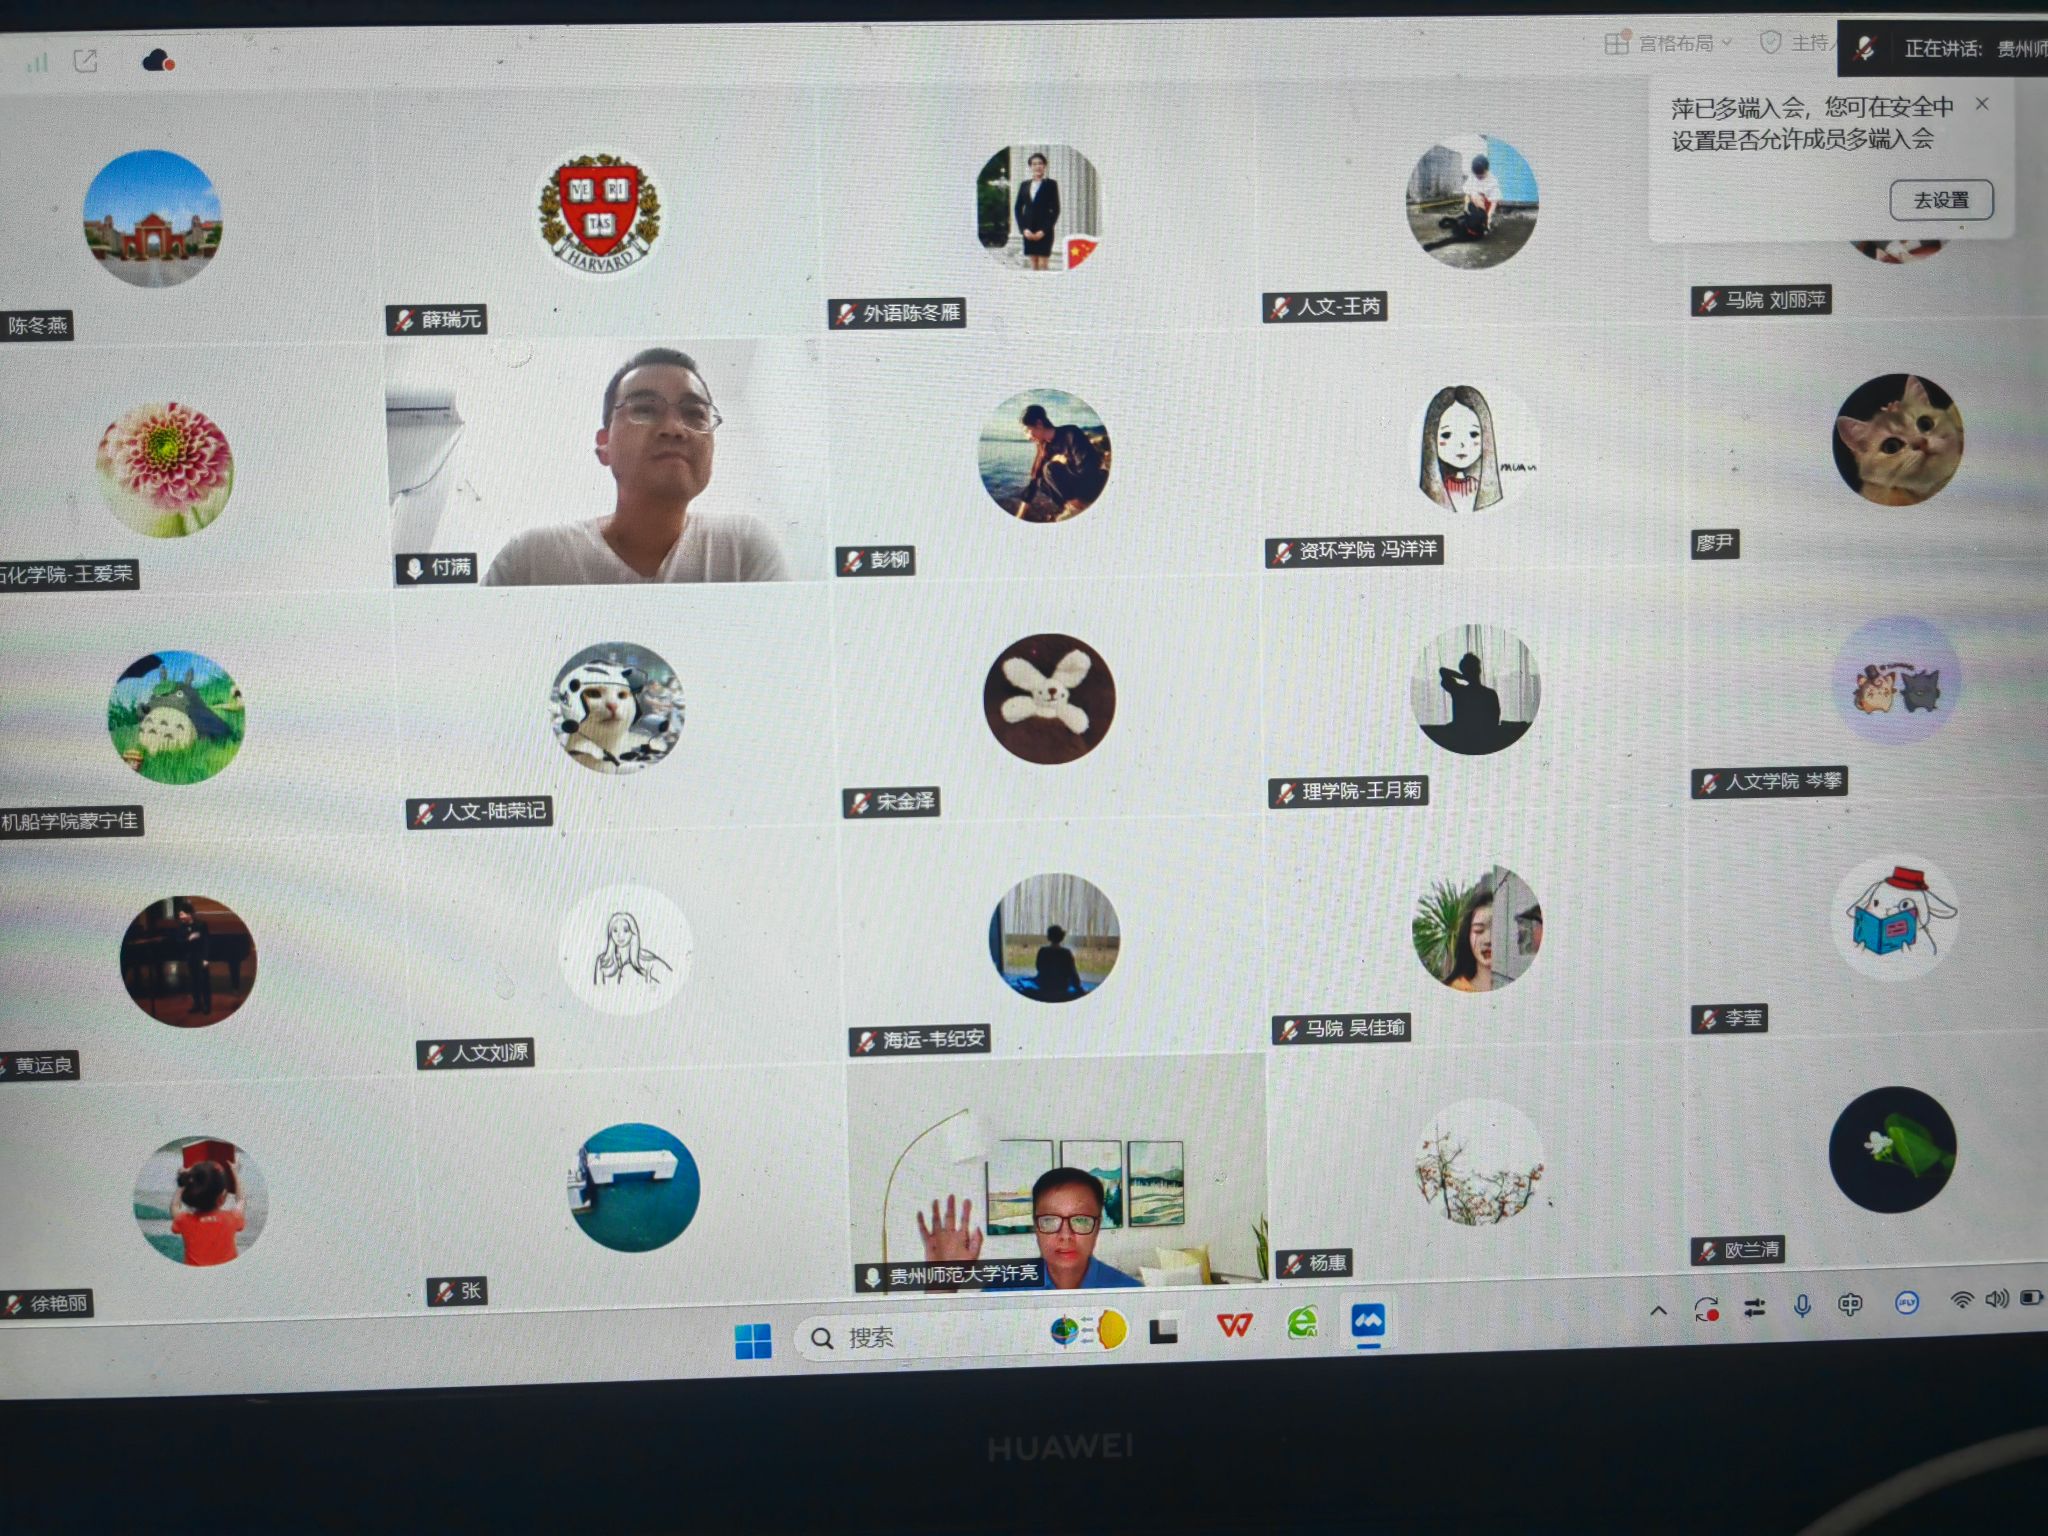This screenshot has width=2048, height=1536.
Task: Open the cloud recording indicator icon
Action: [158, 61]
